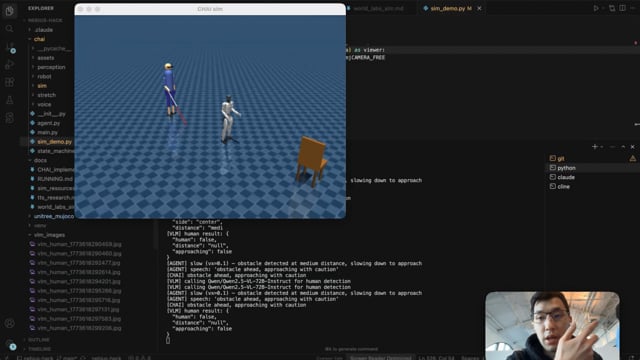Expand the perception folder
640x360 pixels.
pos(51,67)
